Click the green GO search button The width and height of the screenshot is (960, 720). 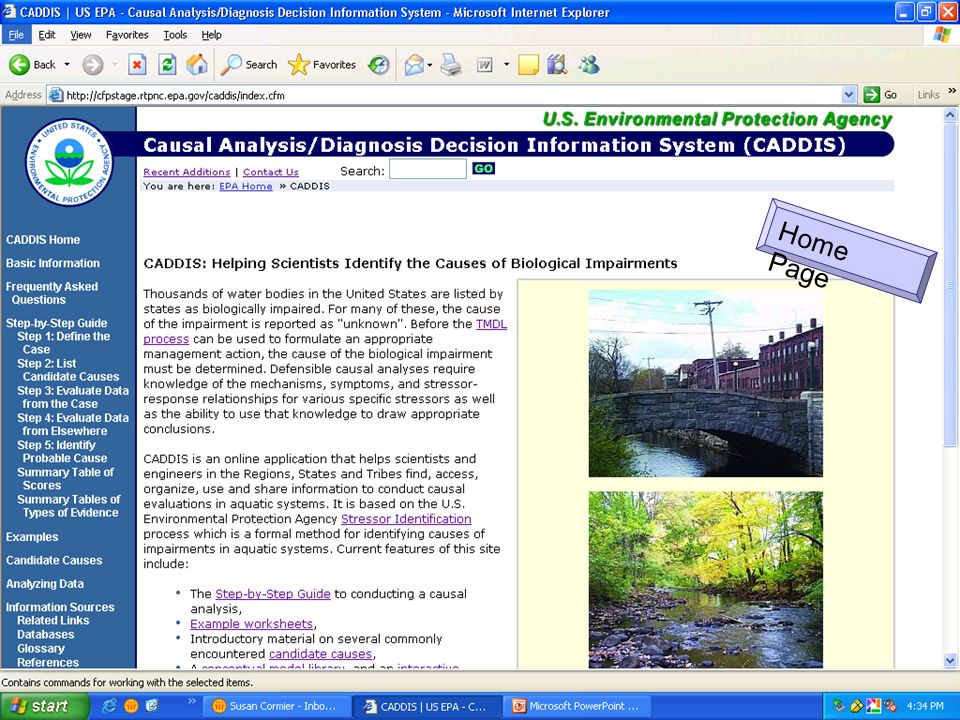click(x=483, y=169)
